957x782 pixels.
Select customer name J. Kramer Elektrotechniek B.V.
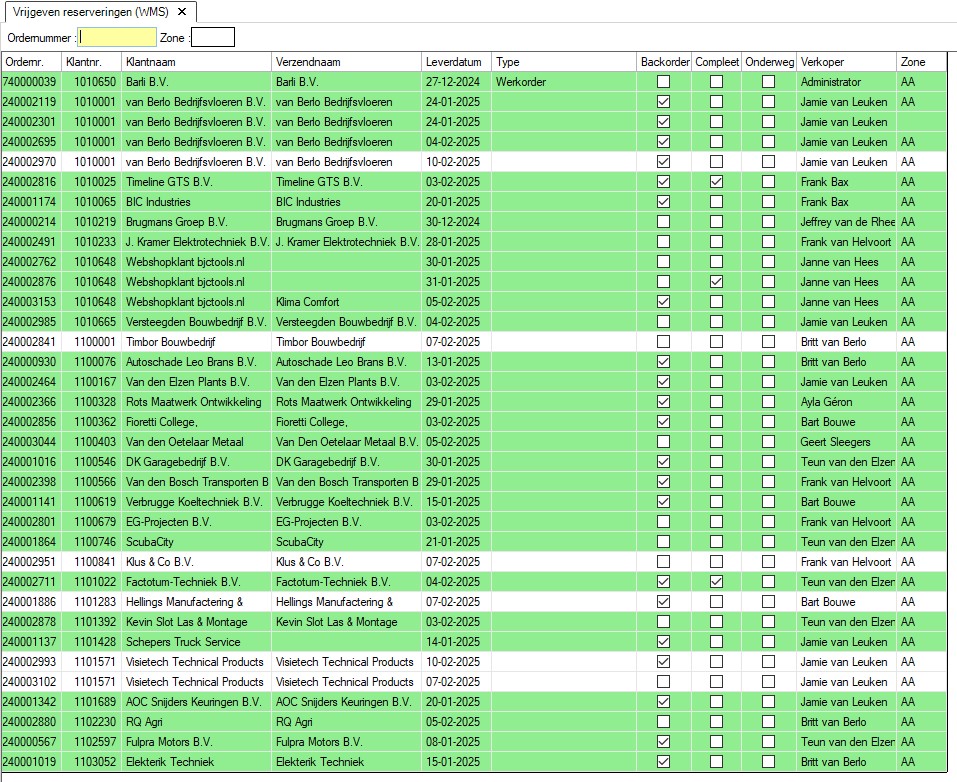tap(197, 242)
